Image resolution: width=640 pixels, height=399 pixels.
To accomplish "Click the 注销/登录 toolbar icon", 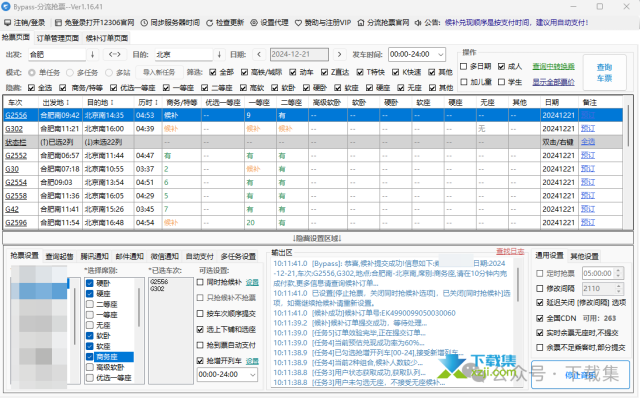I will click(x=7, y=23).
